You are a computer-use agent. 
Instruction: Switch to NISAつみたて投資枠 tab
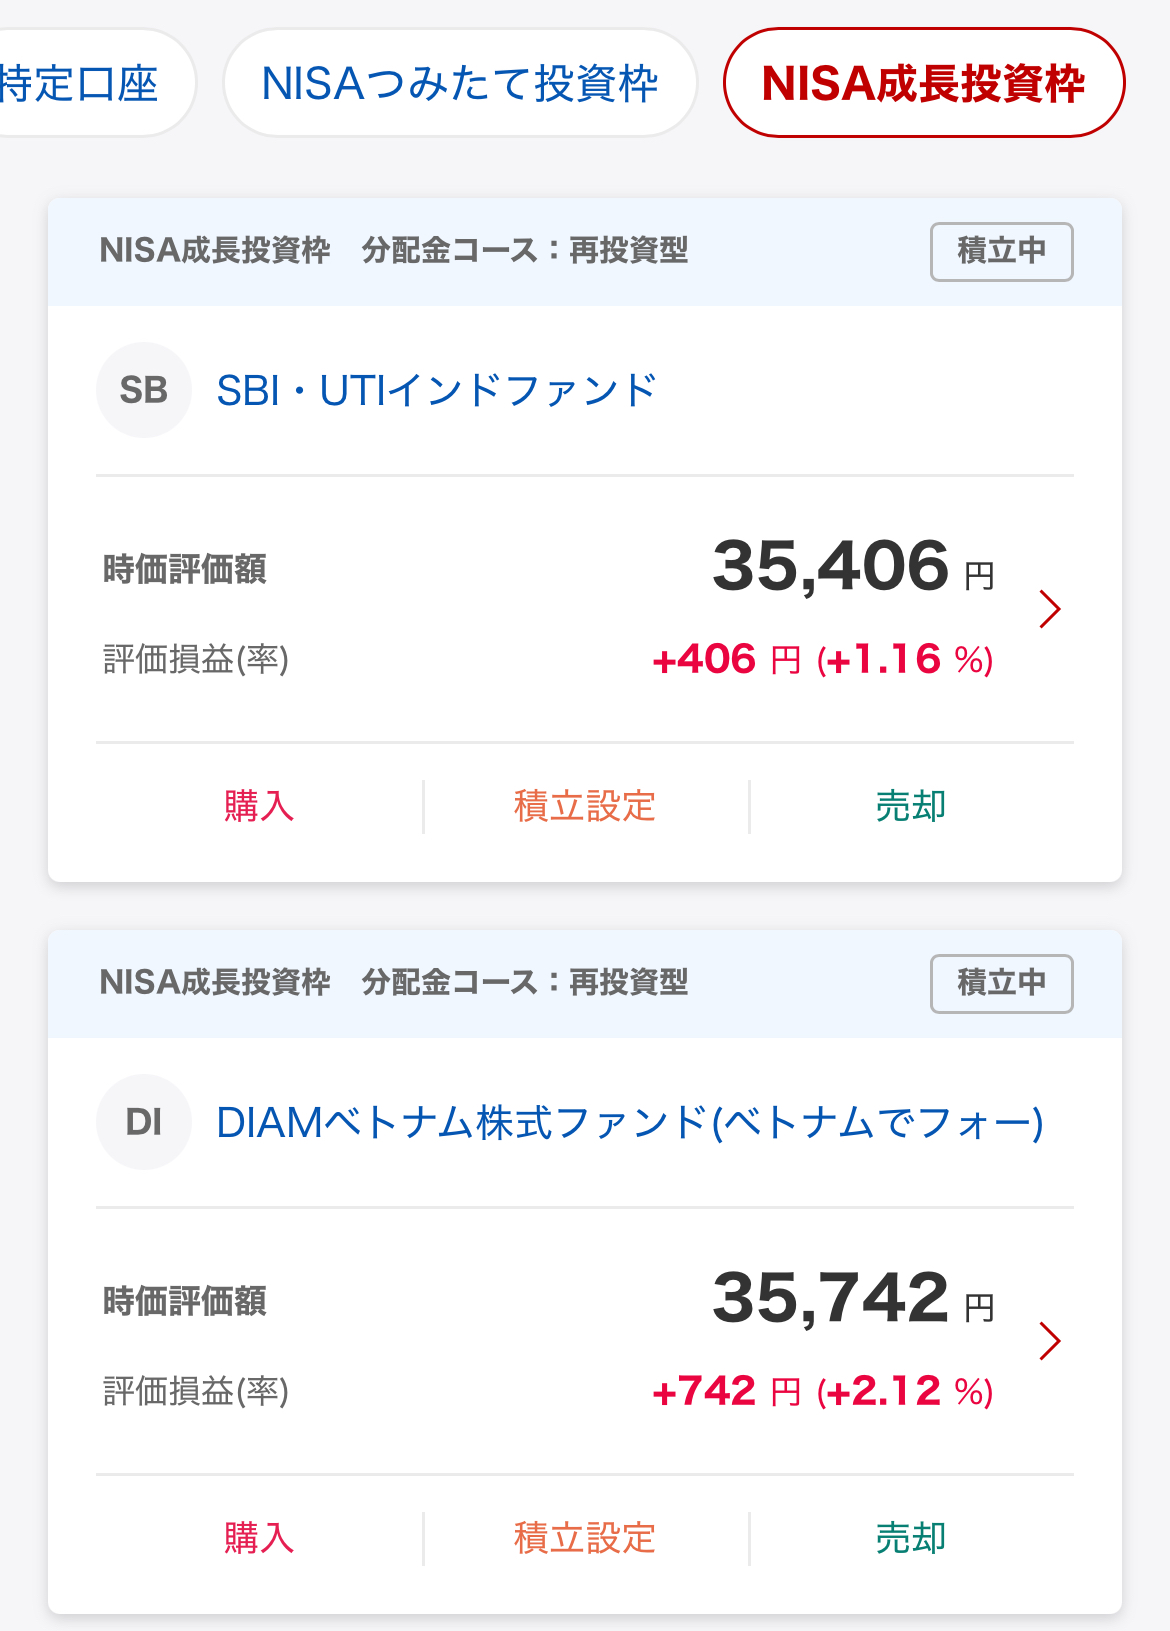[460, 83]
